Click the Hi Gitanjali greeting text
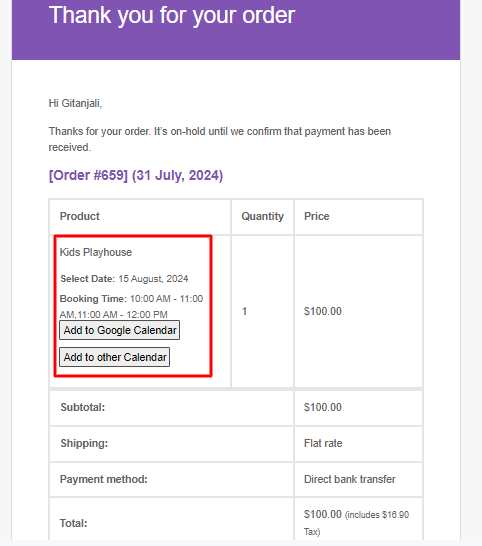This screenshot has height=546, width=482. click(x=75, y=103)
